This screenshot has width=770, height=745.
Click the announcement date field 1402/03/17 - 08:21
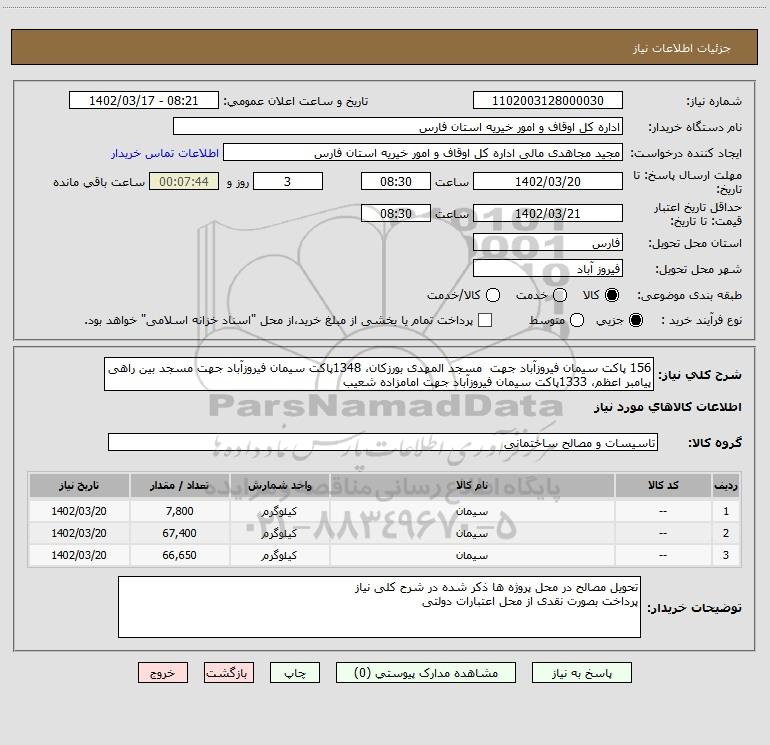[x=144, y=101]
